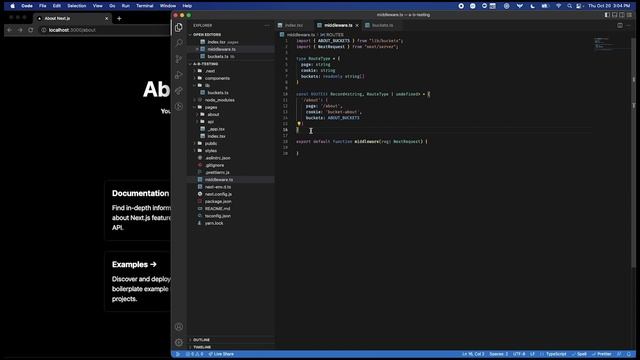640x360 pixels.
Task: Click the Wi-Fi menu bar icon
Action: pos(558,6)
